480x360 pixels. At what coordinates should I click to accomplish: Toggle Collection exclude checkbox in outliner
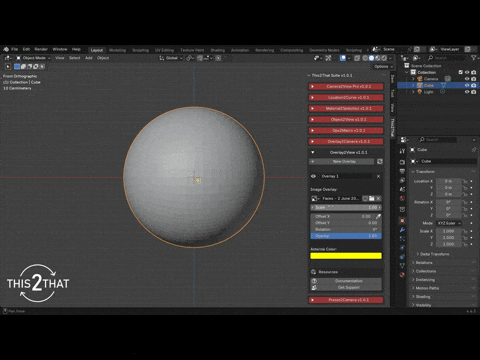click(461, 72)
